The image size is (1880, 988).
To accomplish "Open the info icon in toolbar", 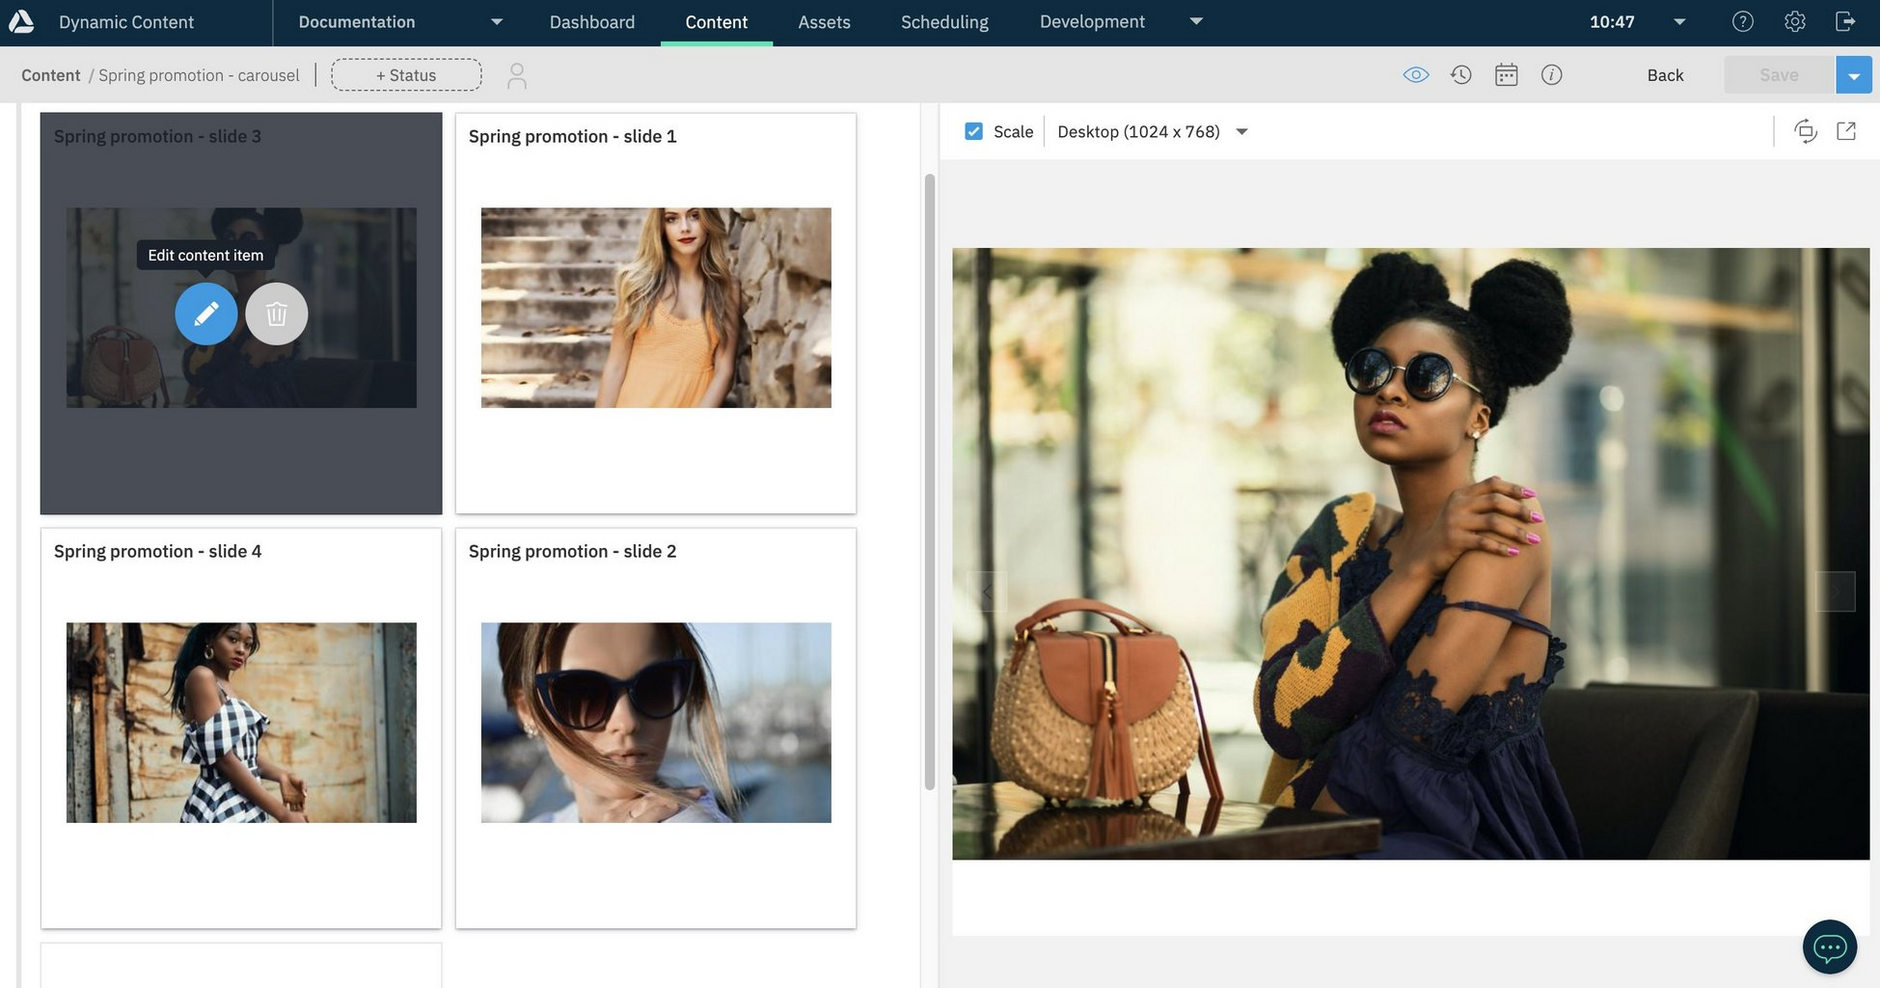I will pyautogui.click(x=1551, y=75).
